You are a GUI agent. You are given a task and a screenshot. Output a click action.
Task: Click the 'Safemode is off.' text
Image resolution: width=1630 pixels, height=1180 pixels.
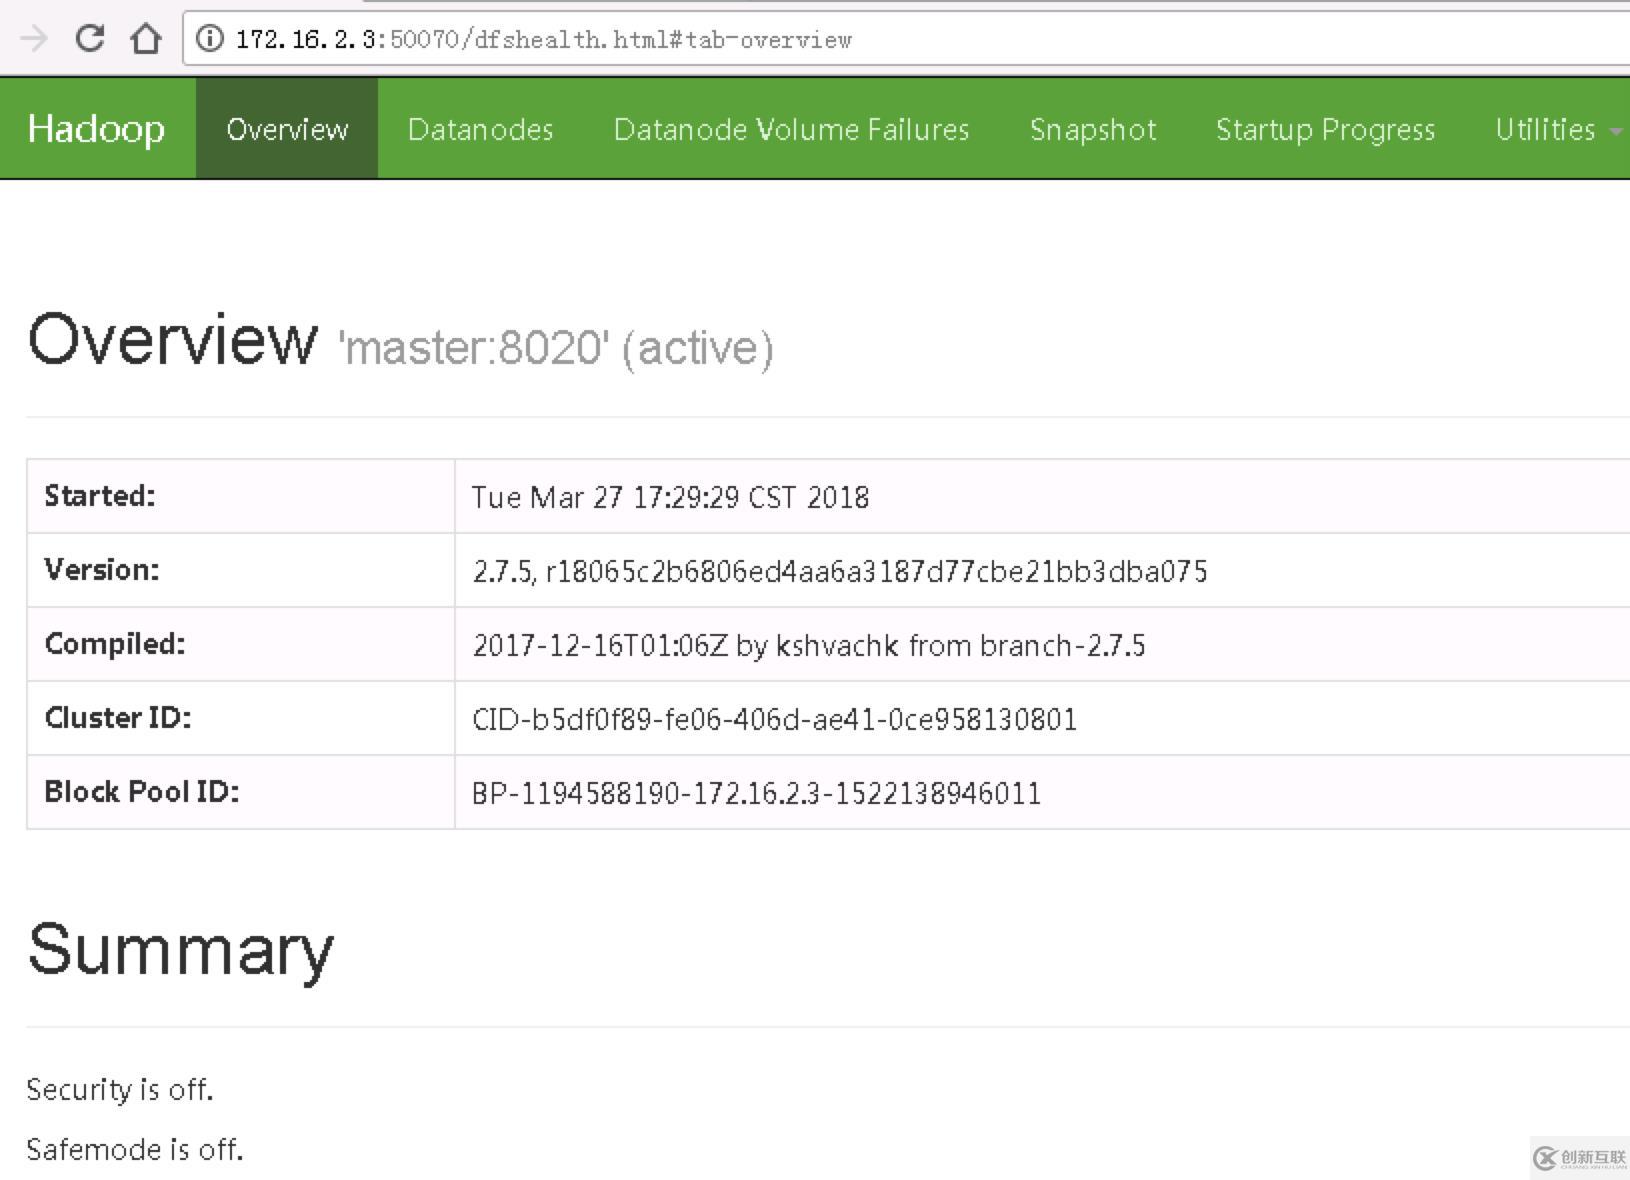(x=135, y=1149)
